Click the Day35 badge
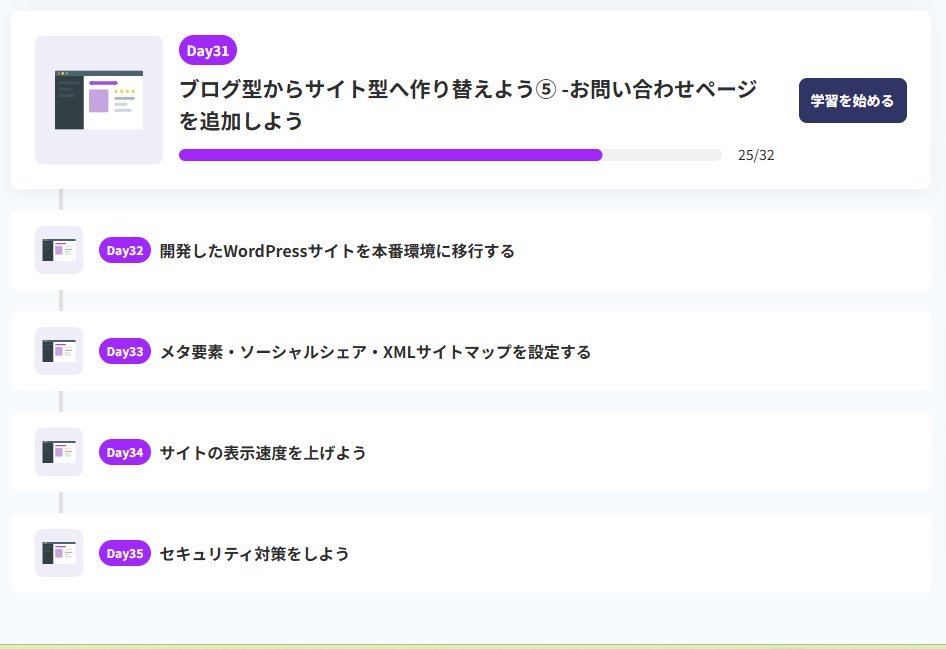Viewport: 946px width, 649px height. (125, 553)
